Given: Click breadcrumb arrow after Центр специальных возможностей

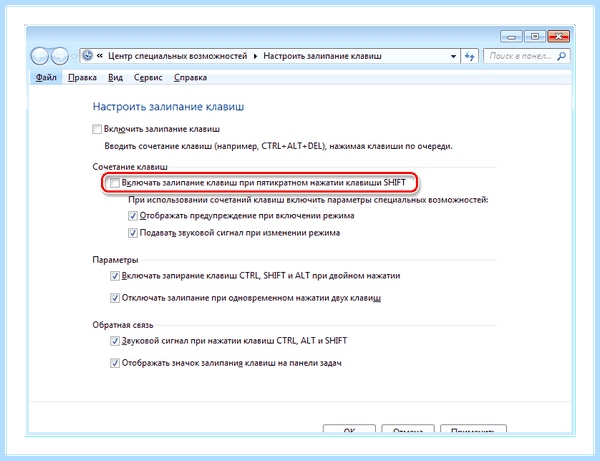Looking at the screenshot, I should pos(255,56).
